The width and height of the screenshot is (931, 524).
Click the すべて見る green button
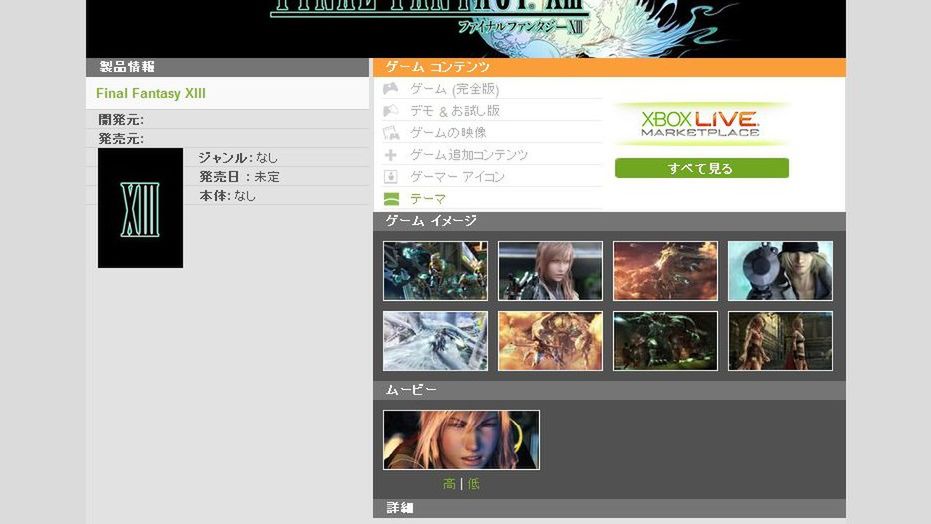[702, 168]
